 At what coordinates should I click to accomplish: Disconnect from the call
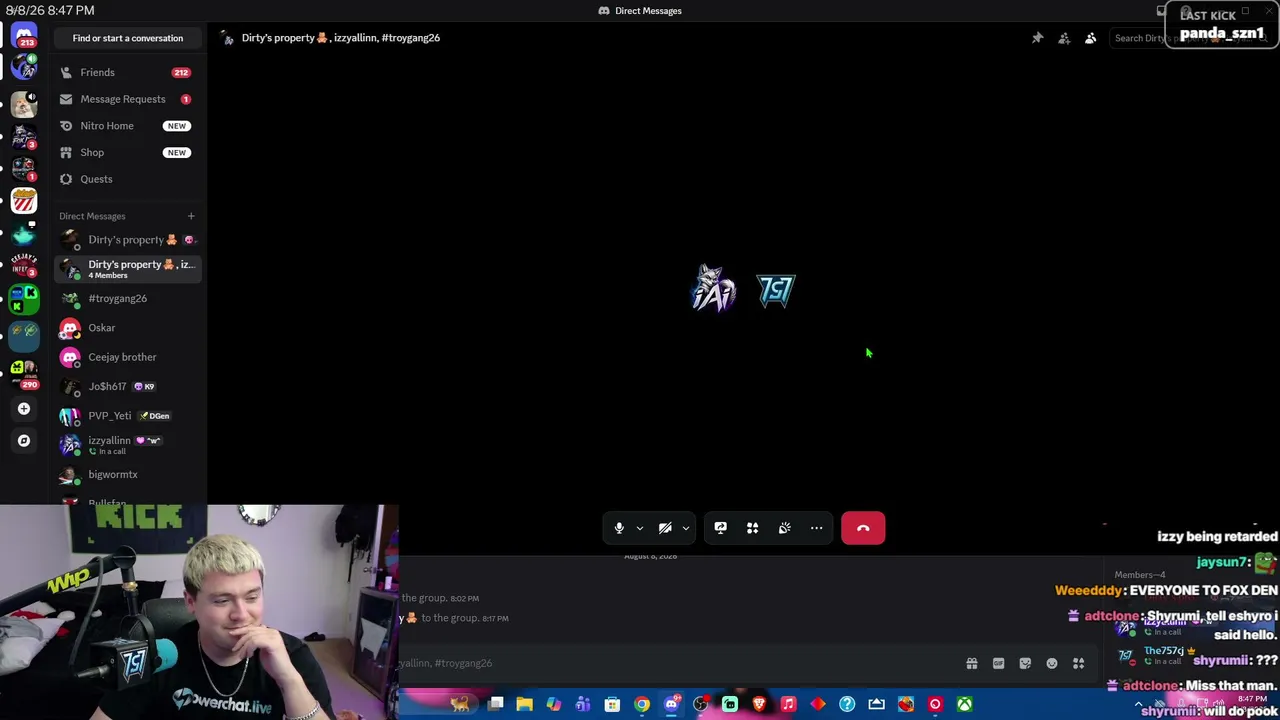point(863,528)
